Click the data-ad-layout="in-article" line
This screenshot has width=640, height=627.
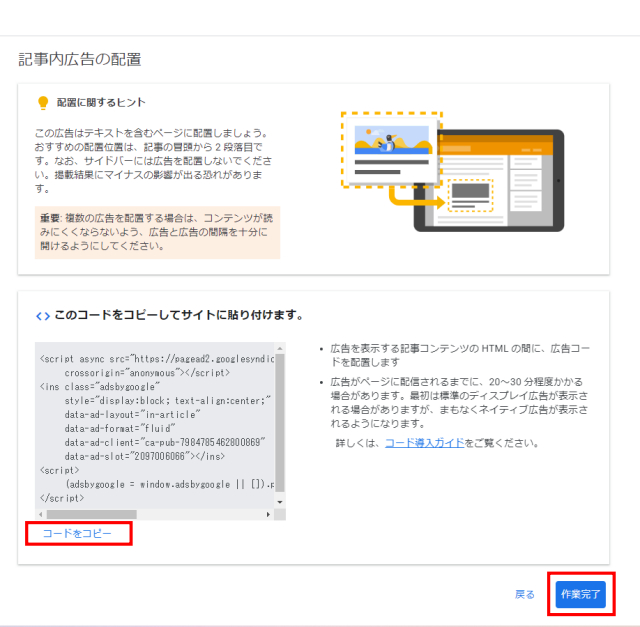(x=132, y=415)
